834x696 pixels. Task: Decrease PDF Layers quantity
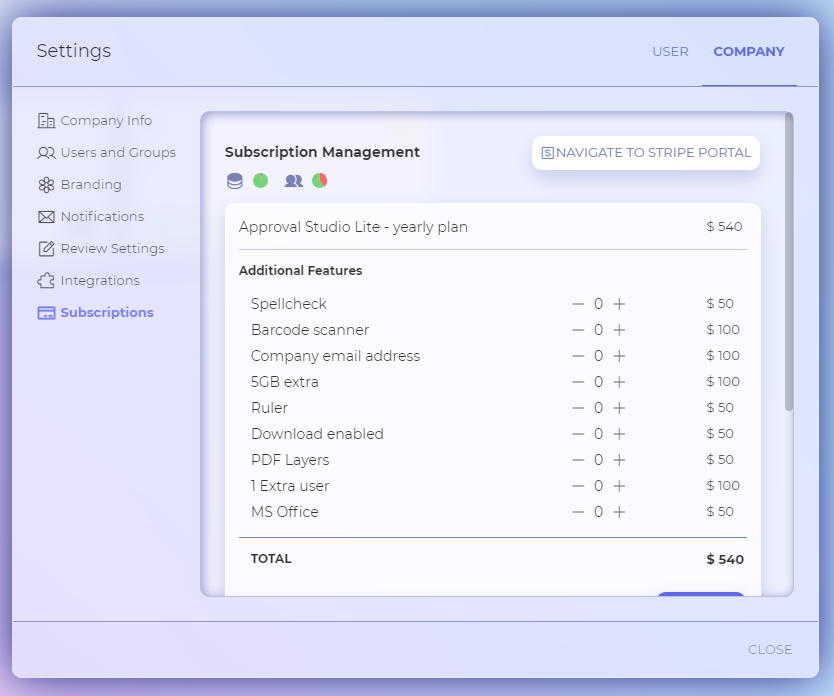(578, 460)
